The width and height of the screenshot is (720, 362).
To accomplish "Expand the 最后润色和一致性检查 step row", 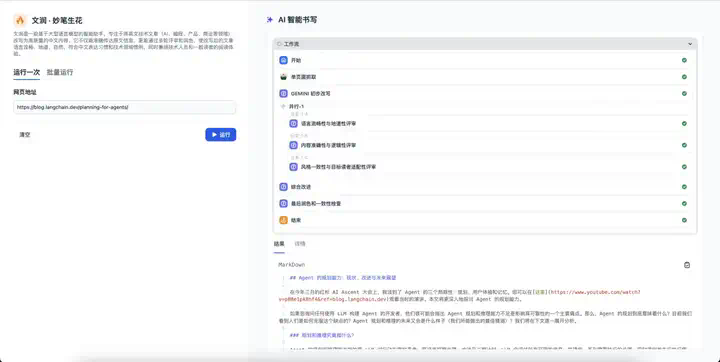I will 484,204.
